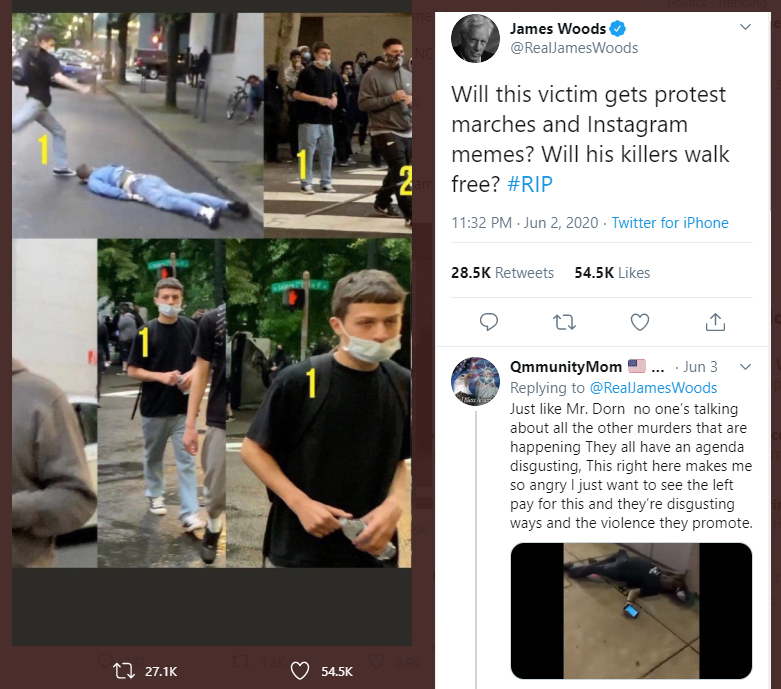Retweet using the sidebar retweet icon
This screenshot has height=689, width=781.
[x=565, y=321]
